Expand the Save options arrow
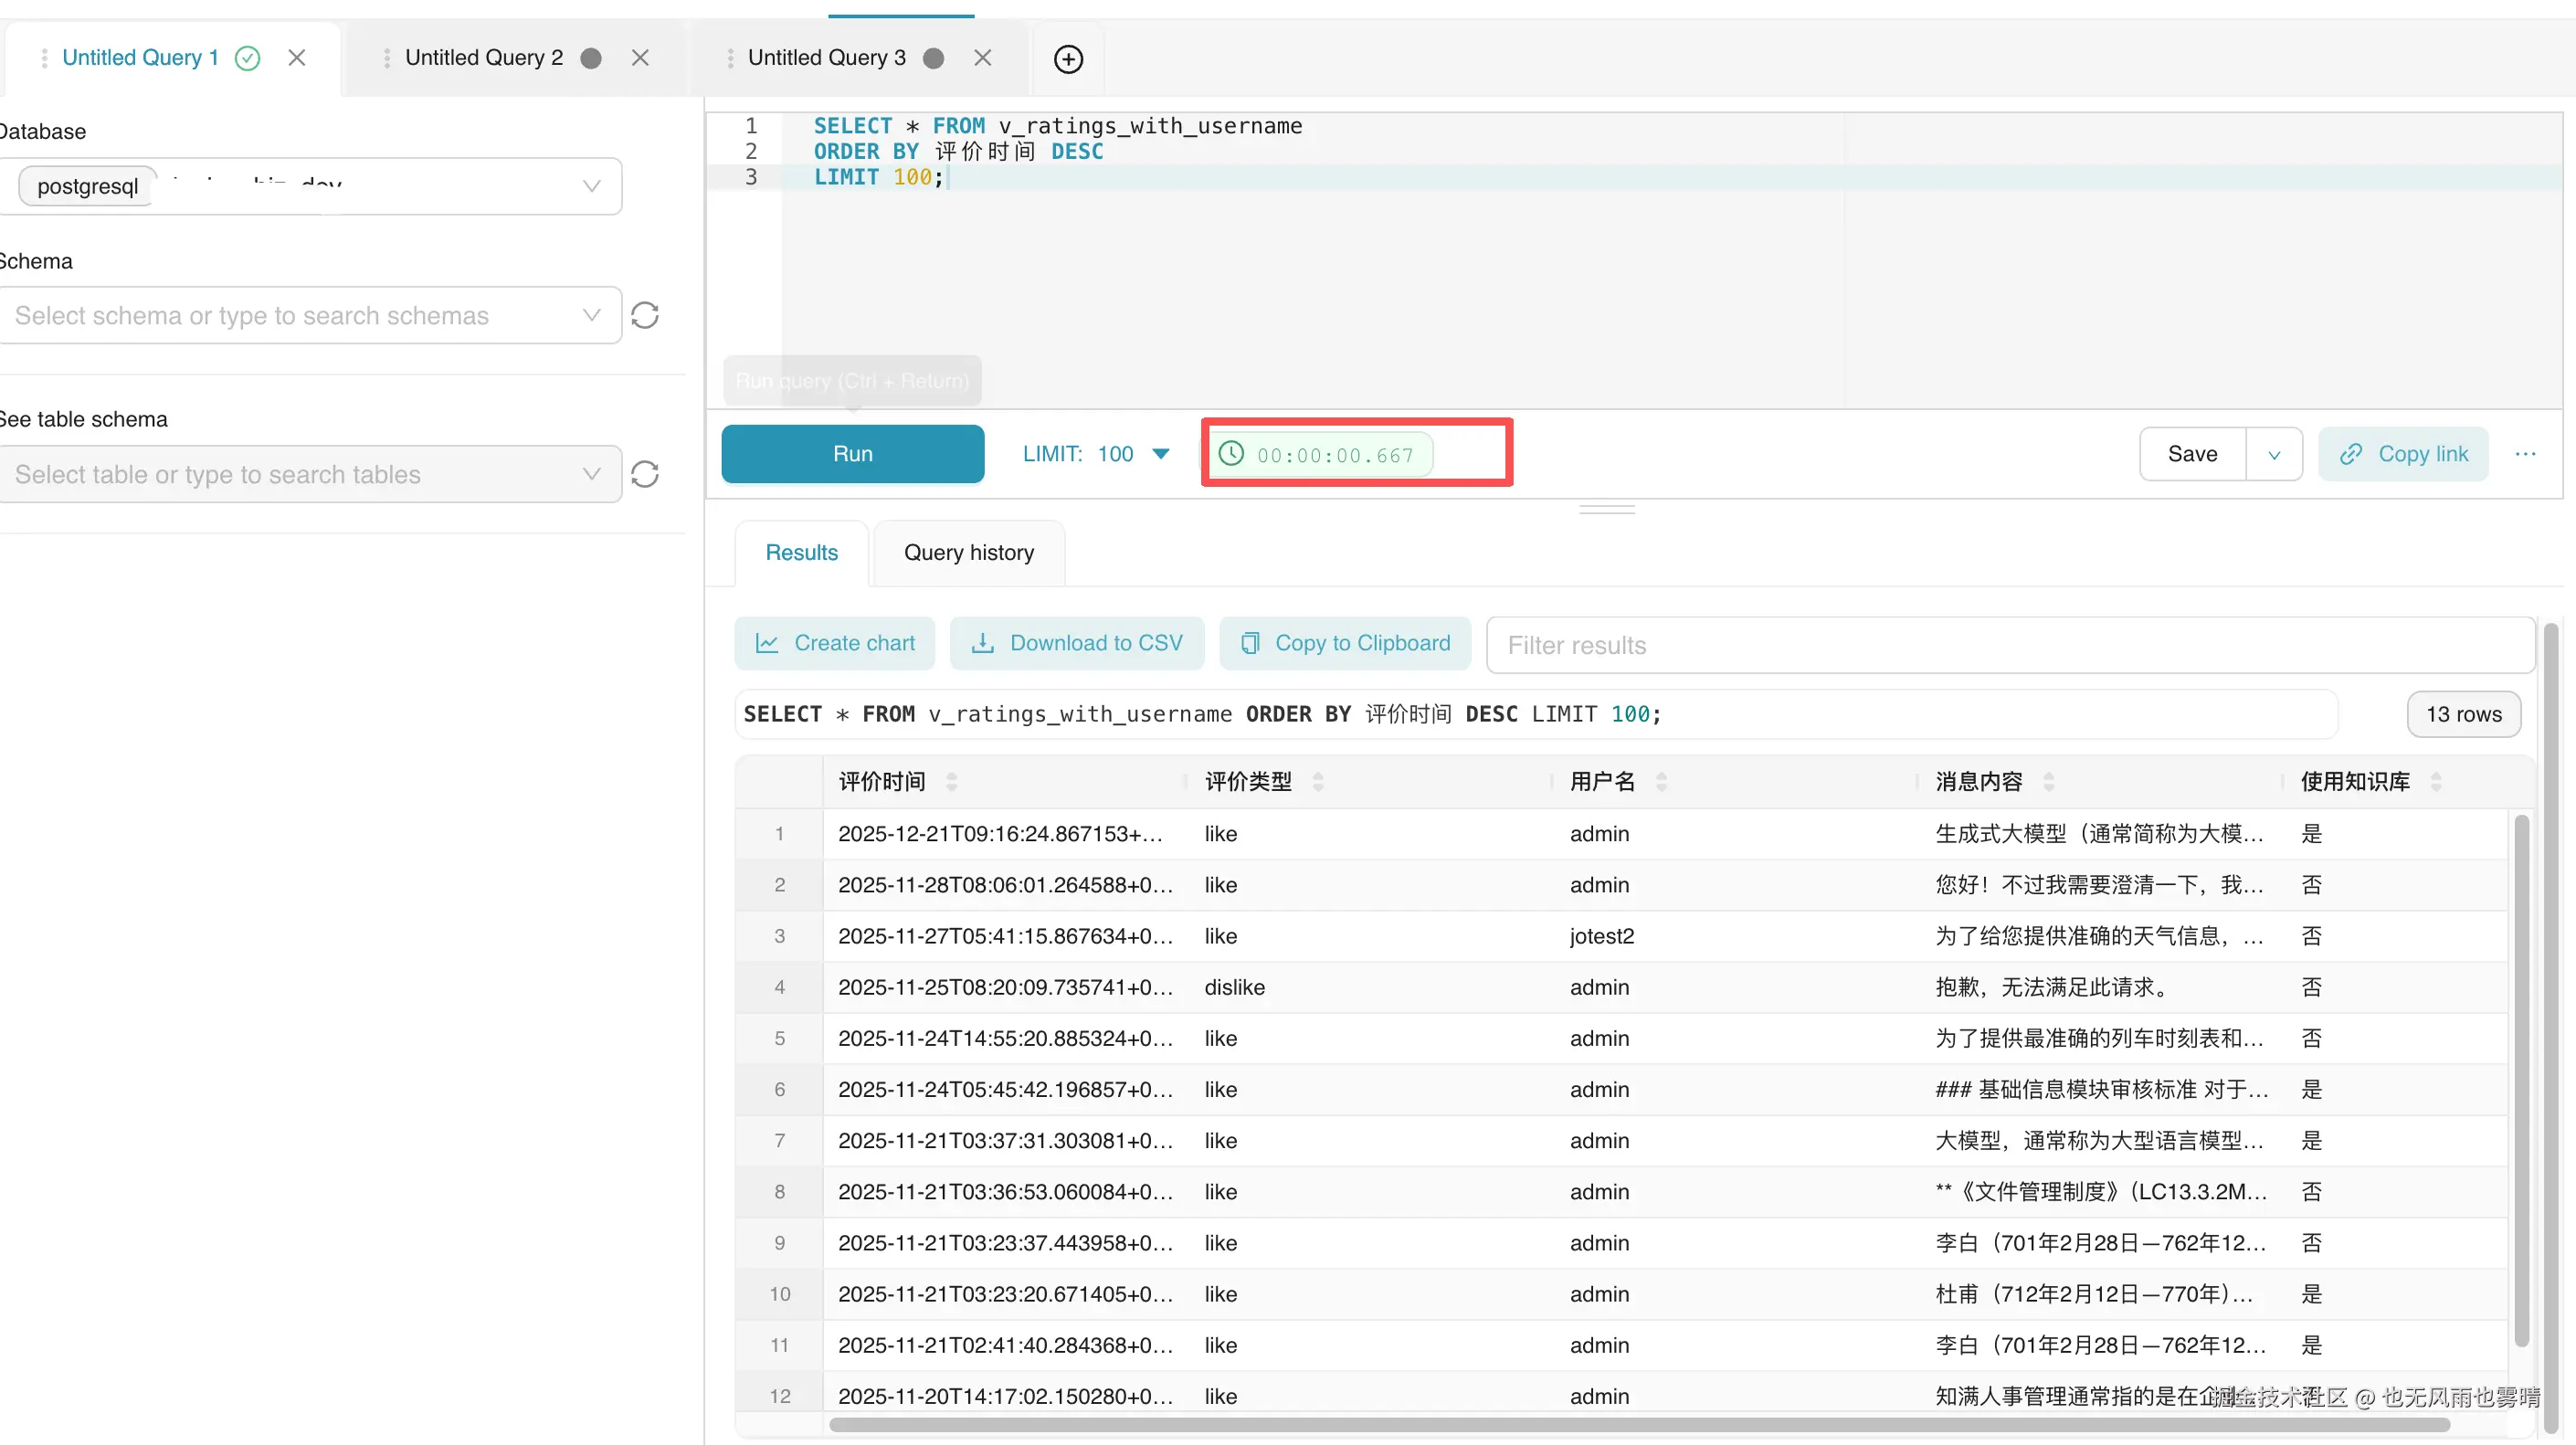Screen dimensions: 2576x1445 (2274, 454)
